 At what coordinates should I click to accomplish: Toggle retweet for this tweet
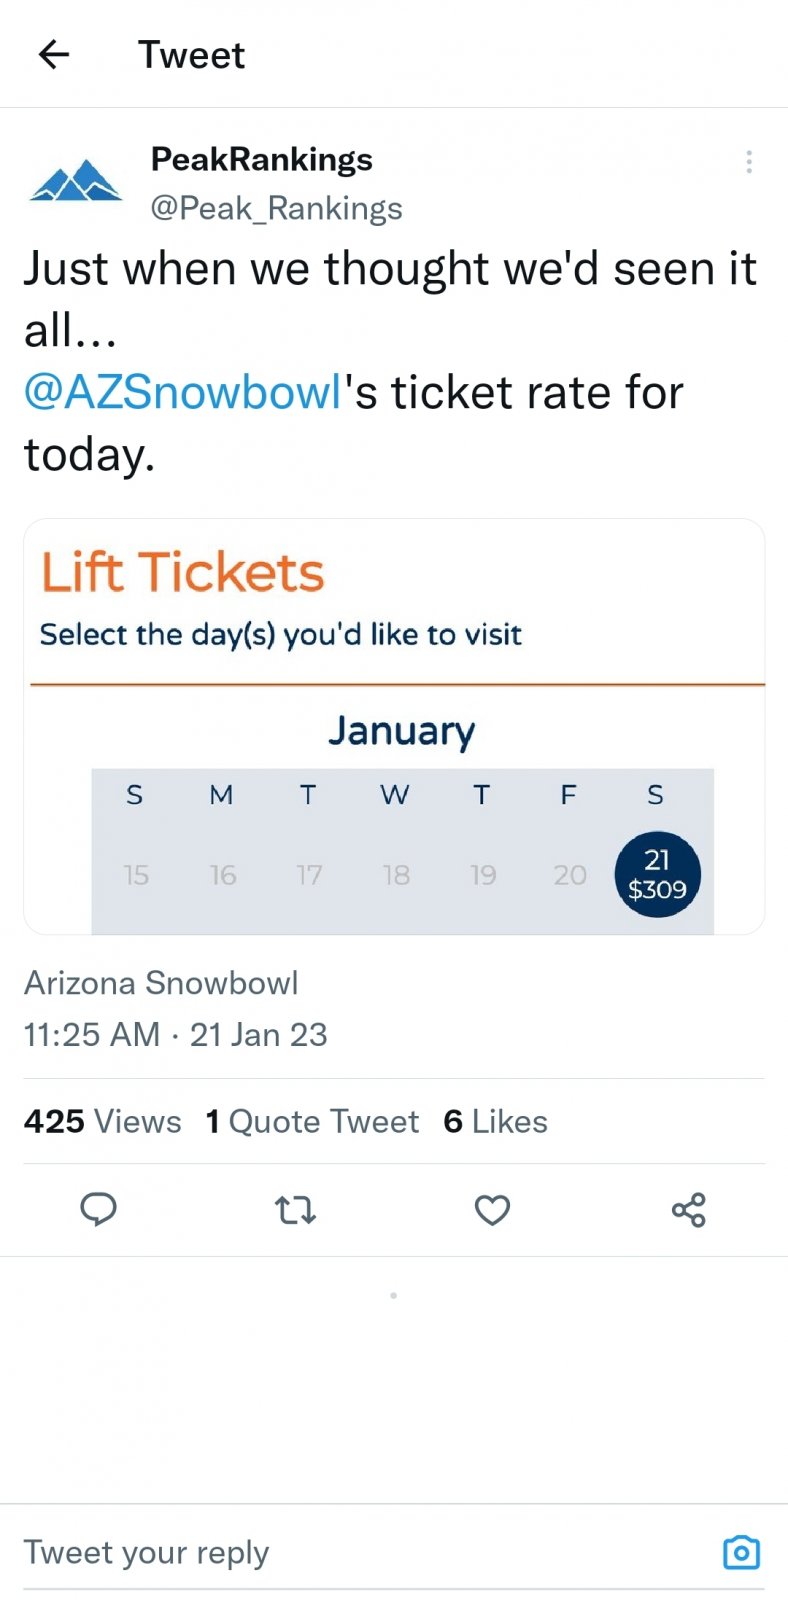pos(295,1210)
